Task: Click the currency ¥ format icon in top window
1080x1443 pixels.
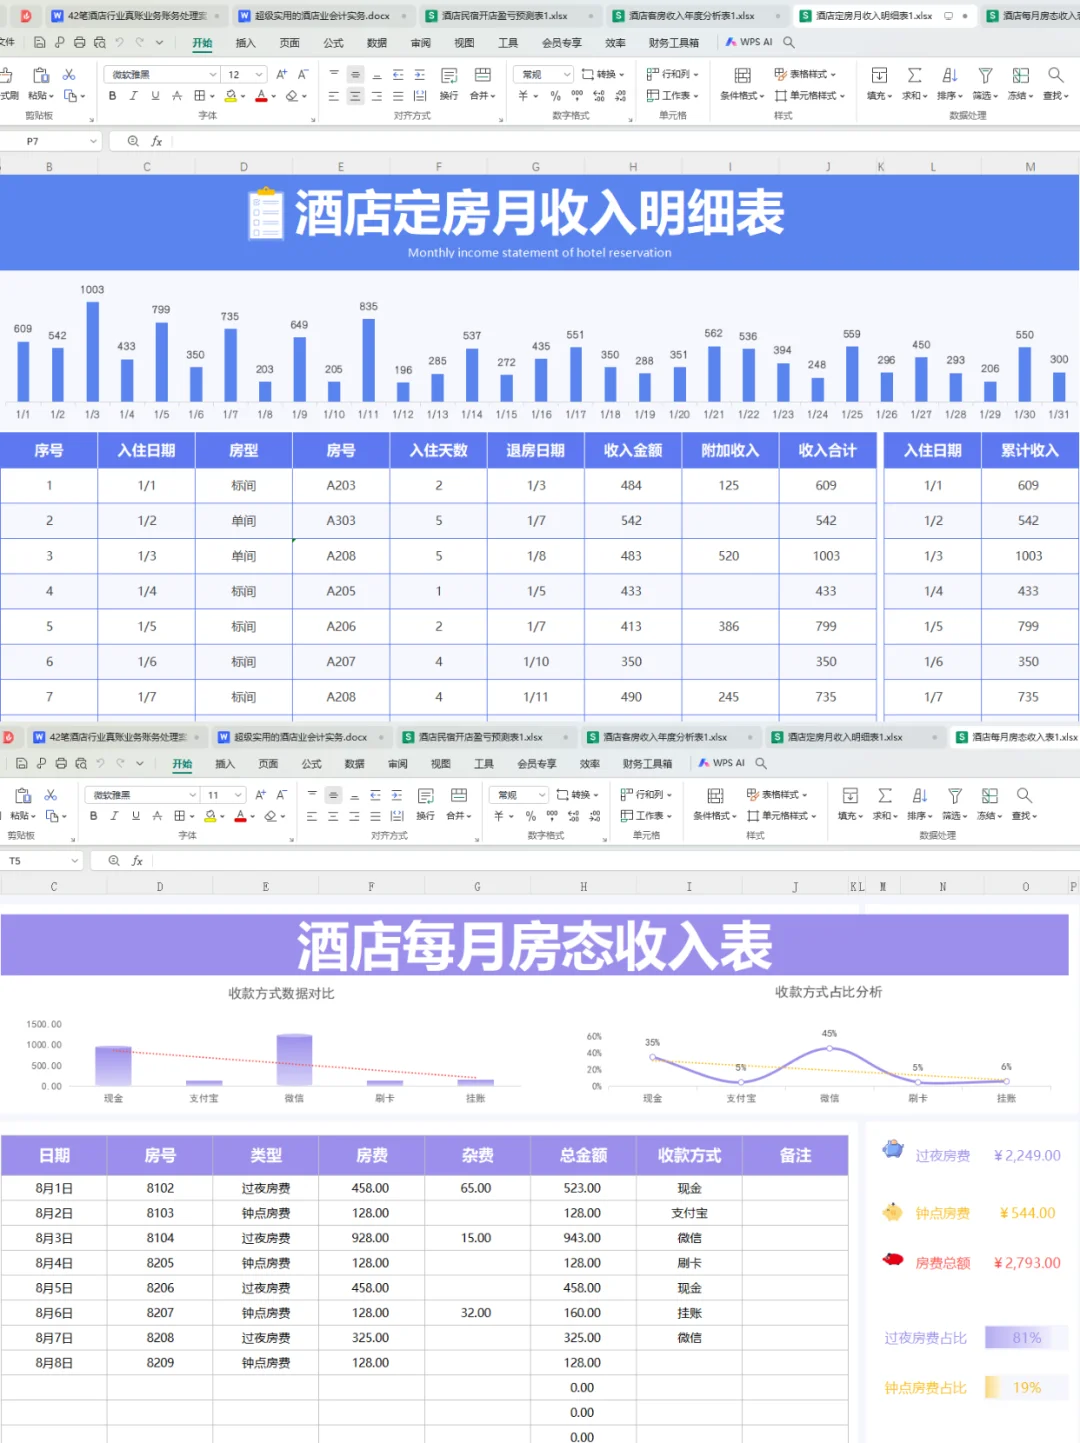Action: [x=523, y=96]
